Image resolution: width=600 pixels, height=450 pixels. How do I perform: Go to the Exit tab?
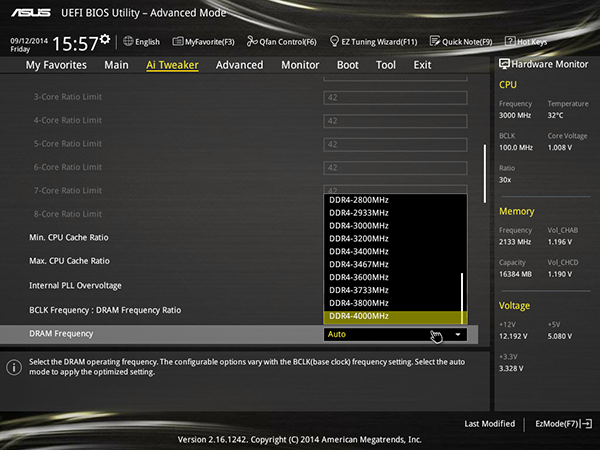pyautogui.click(x=422, y=65)
